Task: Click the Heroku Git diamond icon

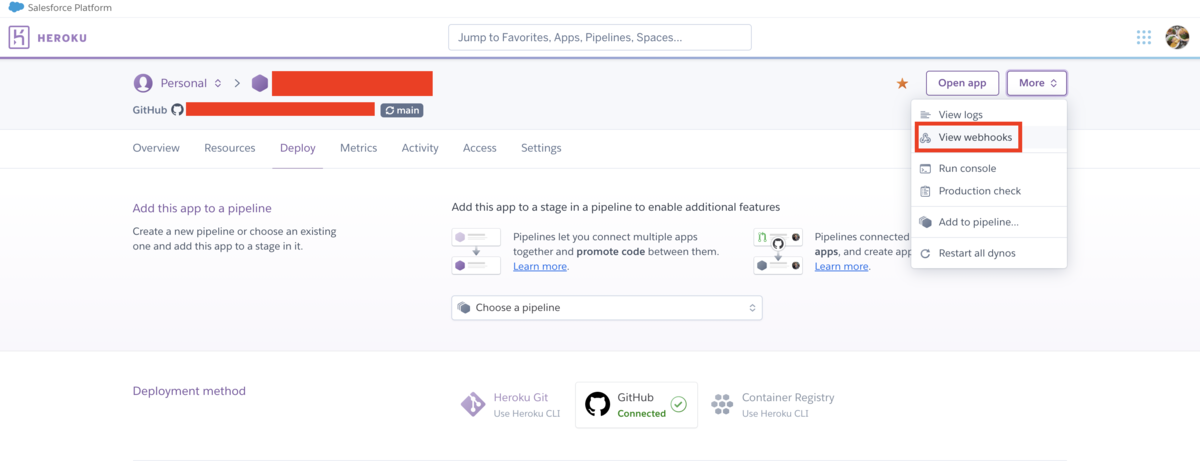Action: [x=473, y=405]
